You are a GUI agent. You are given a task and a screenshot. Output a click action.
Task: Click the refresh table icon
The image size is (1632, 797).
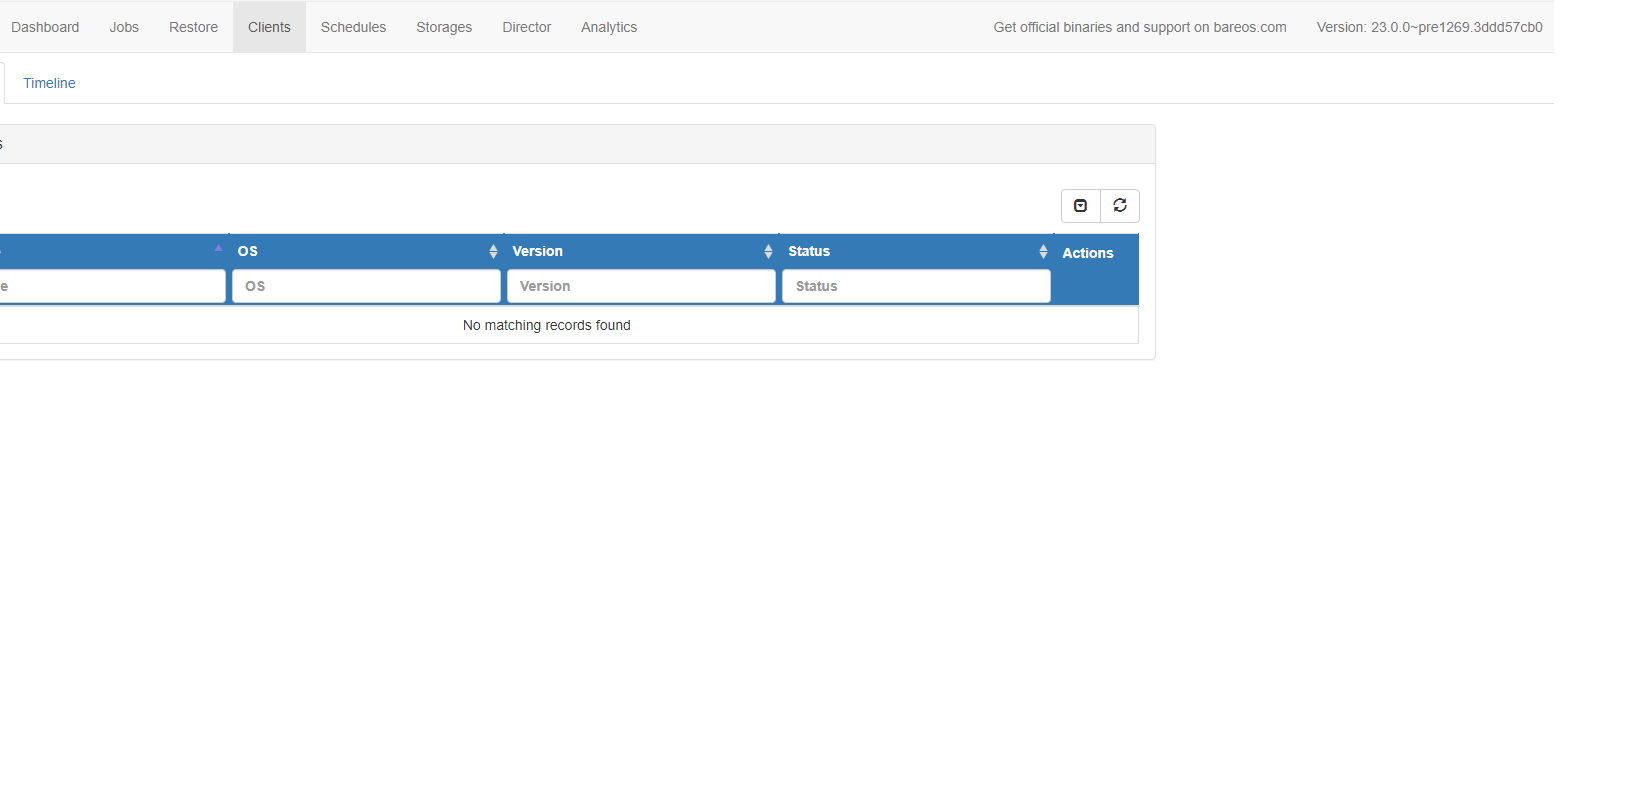[x=1120, y=206]
